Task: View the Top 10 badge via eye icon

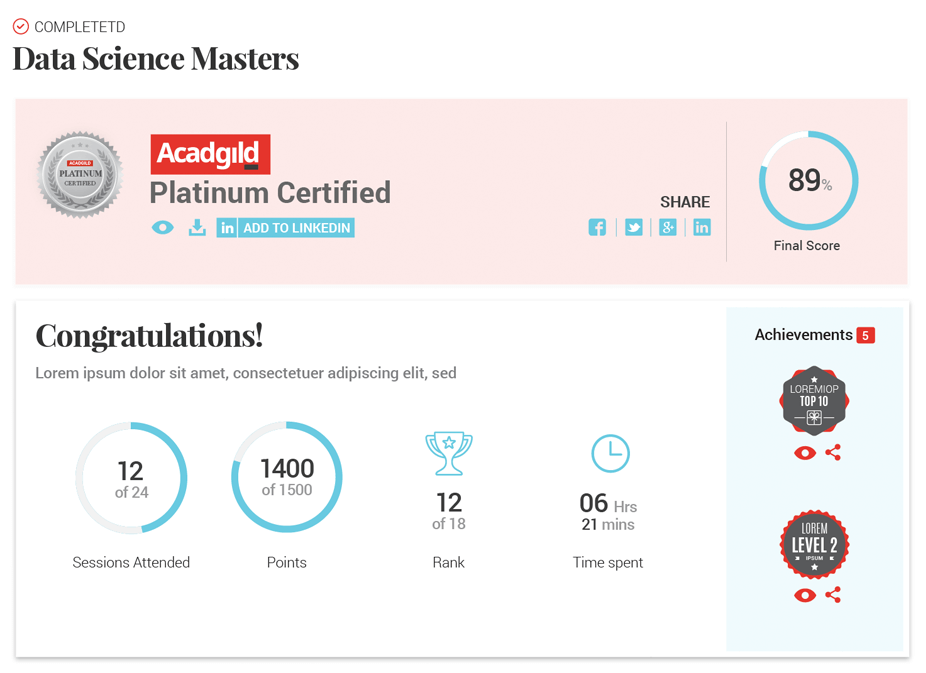Action: [x=804, y=453]
